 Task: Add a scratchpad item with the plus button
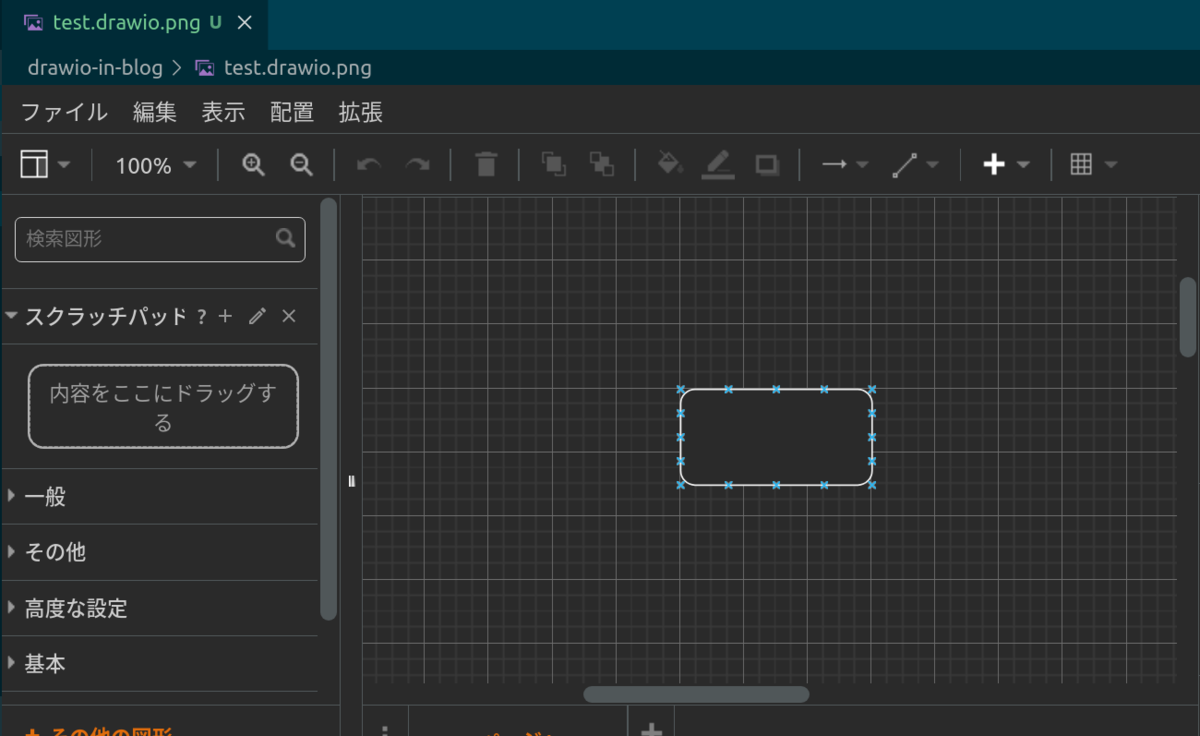(225, 316)
